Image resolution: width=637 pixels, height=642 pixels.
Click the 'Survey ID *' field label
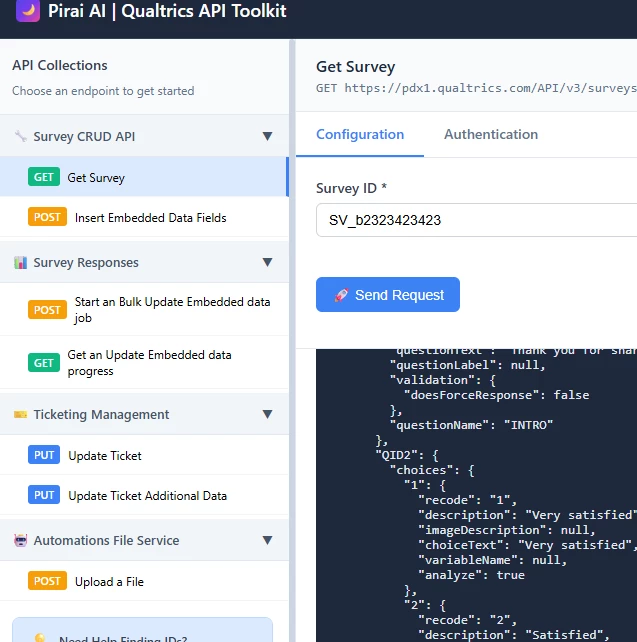click(x=351, y=188)
